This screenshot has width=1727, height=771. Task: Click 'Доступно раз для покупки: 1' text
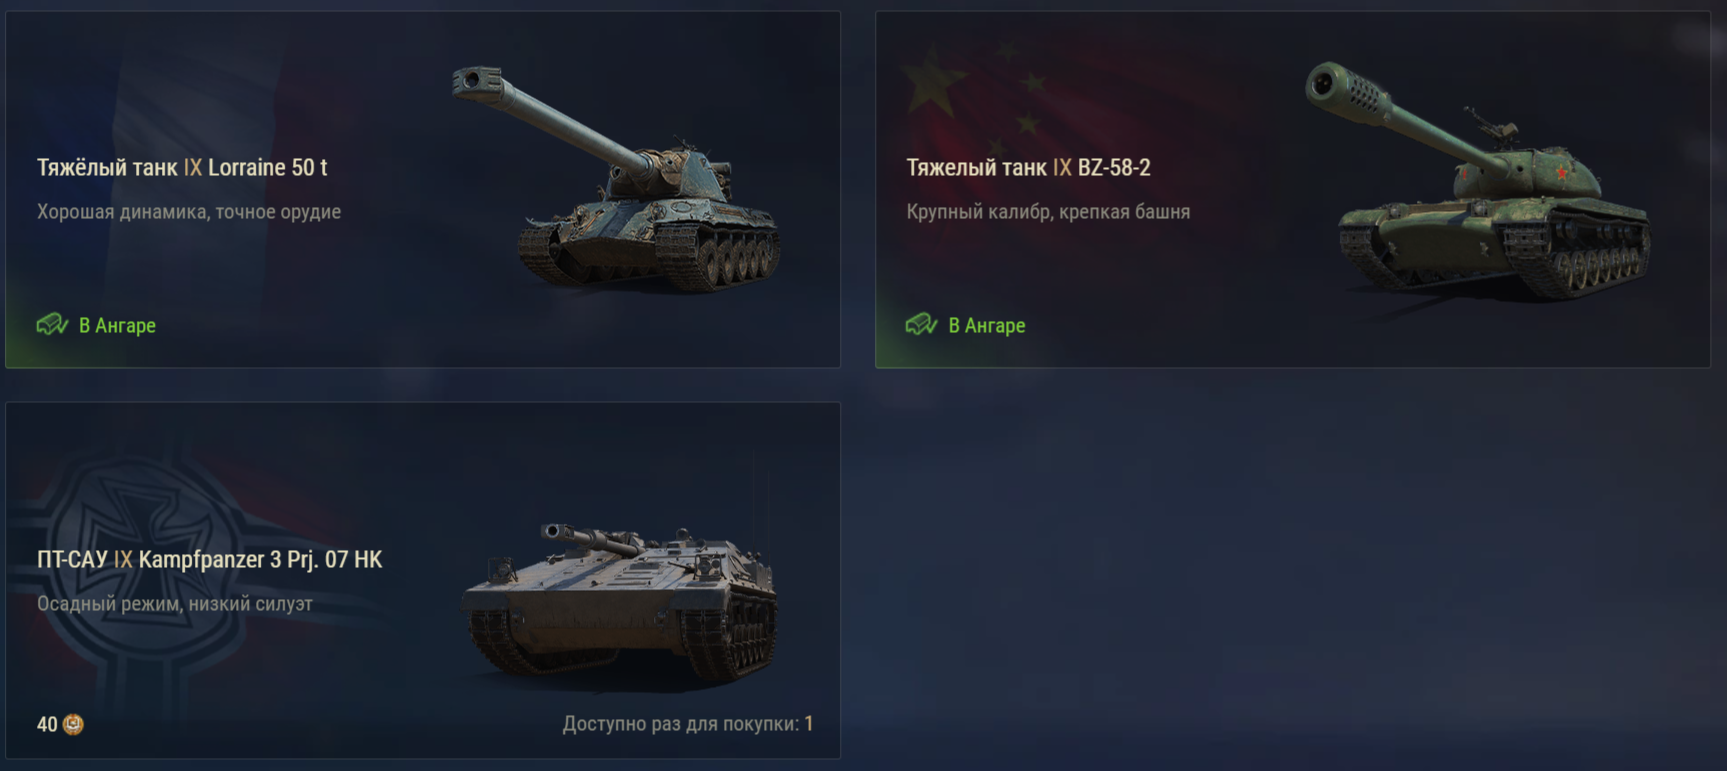688,724
